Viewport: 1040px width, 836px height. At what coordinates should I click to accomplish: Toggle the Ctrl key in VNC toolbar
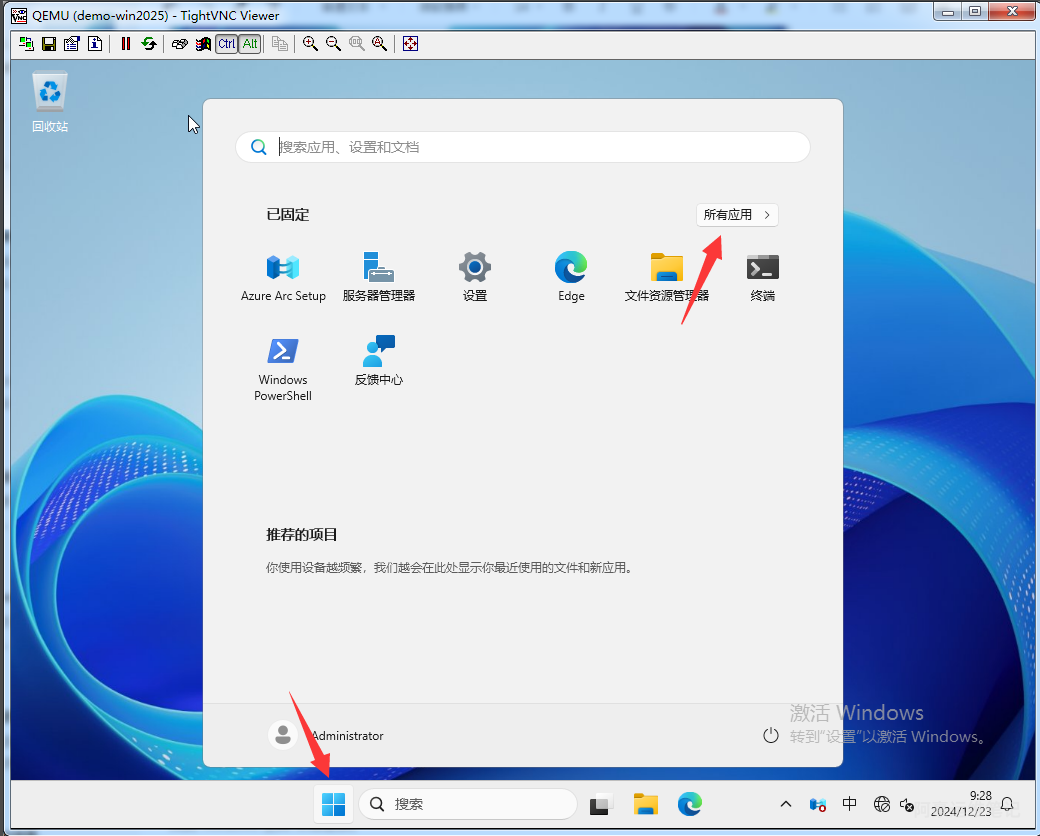pos(226,44)
